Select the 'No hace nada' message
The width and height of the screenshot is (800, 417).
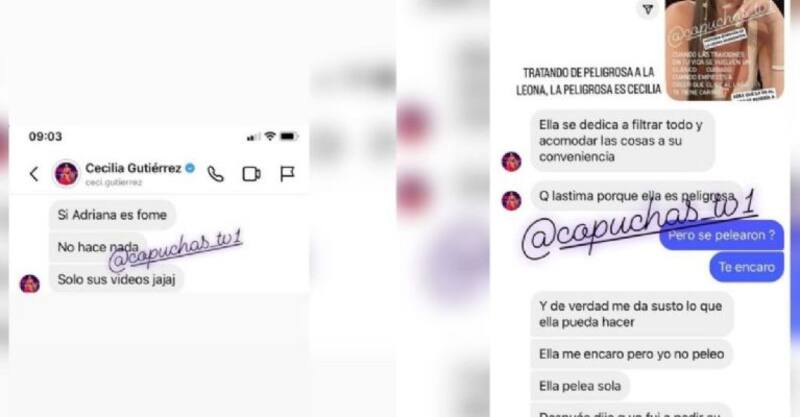click(98, 247)
